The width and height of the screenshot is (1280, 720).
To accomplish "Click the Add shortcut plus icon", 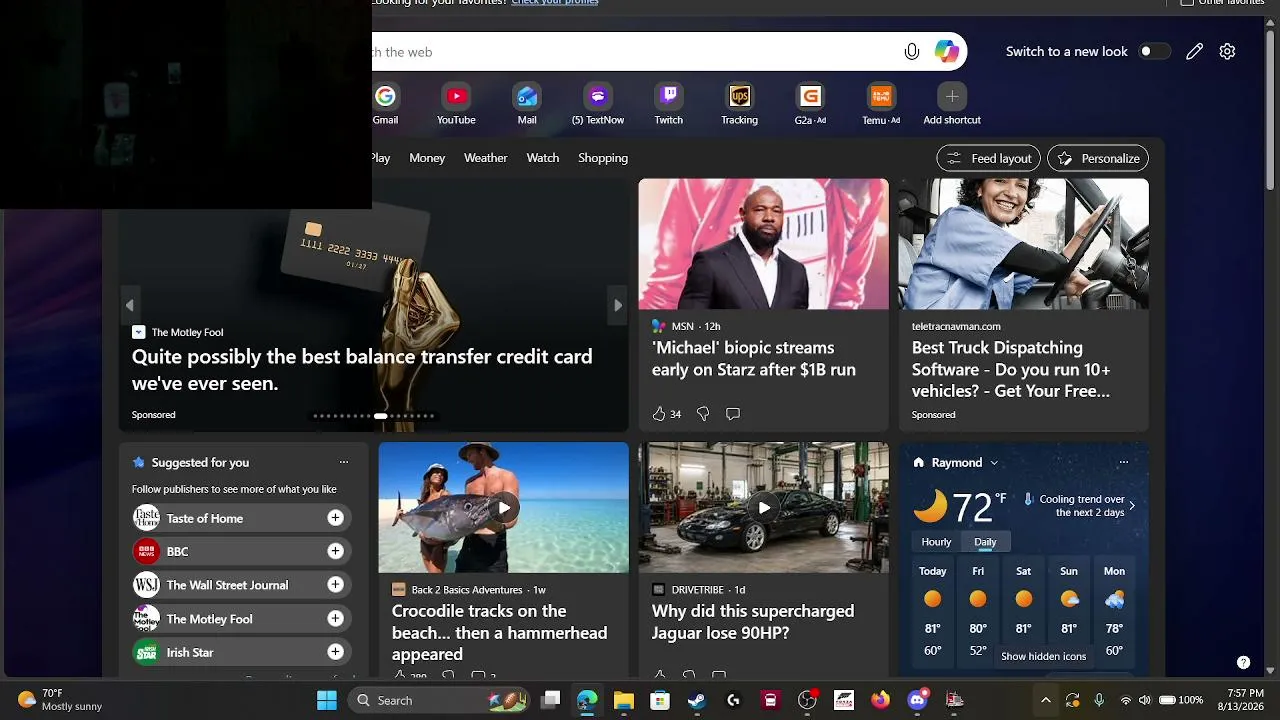I will click(x=952, y=96).
